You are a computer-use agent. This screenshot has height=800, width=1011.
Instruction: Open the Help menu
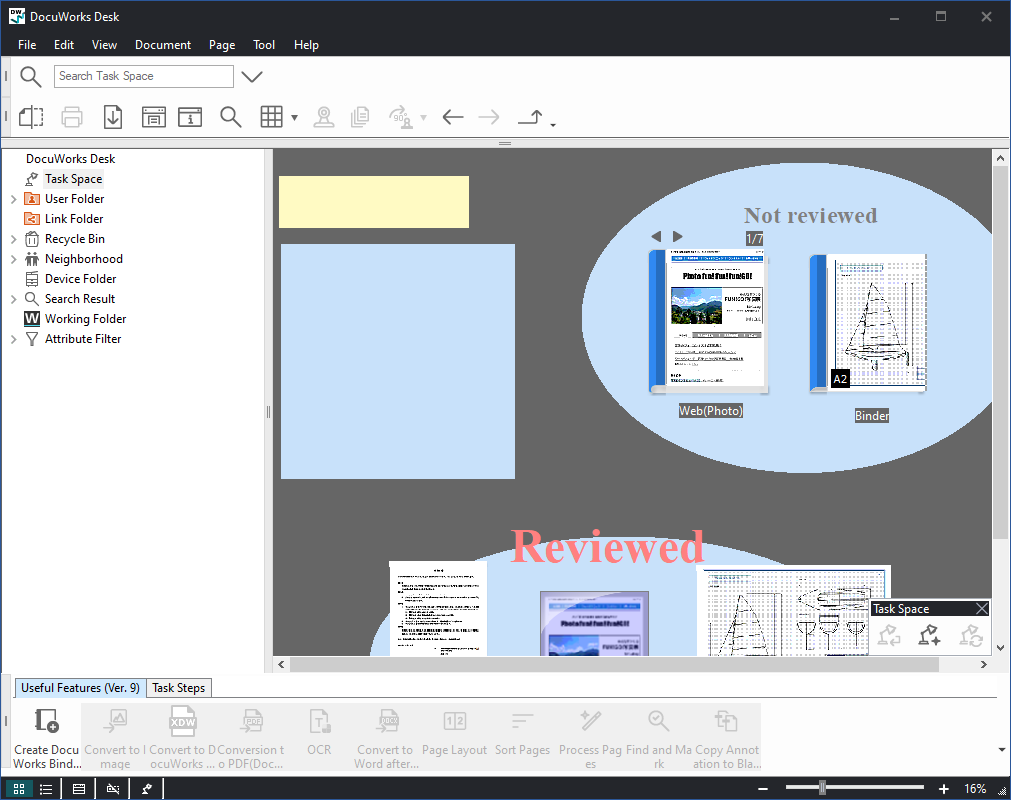306,45
